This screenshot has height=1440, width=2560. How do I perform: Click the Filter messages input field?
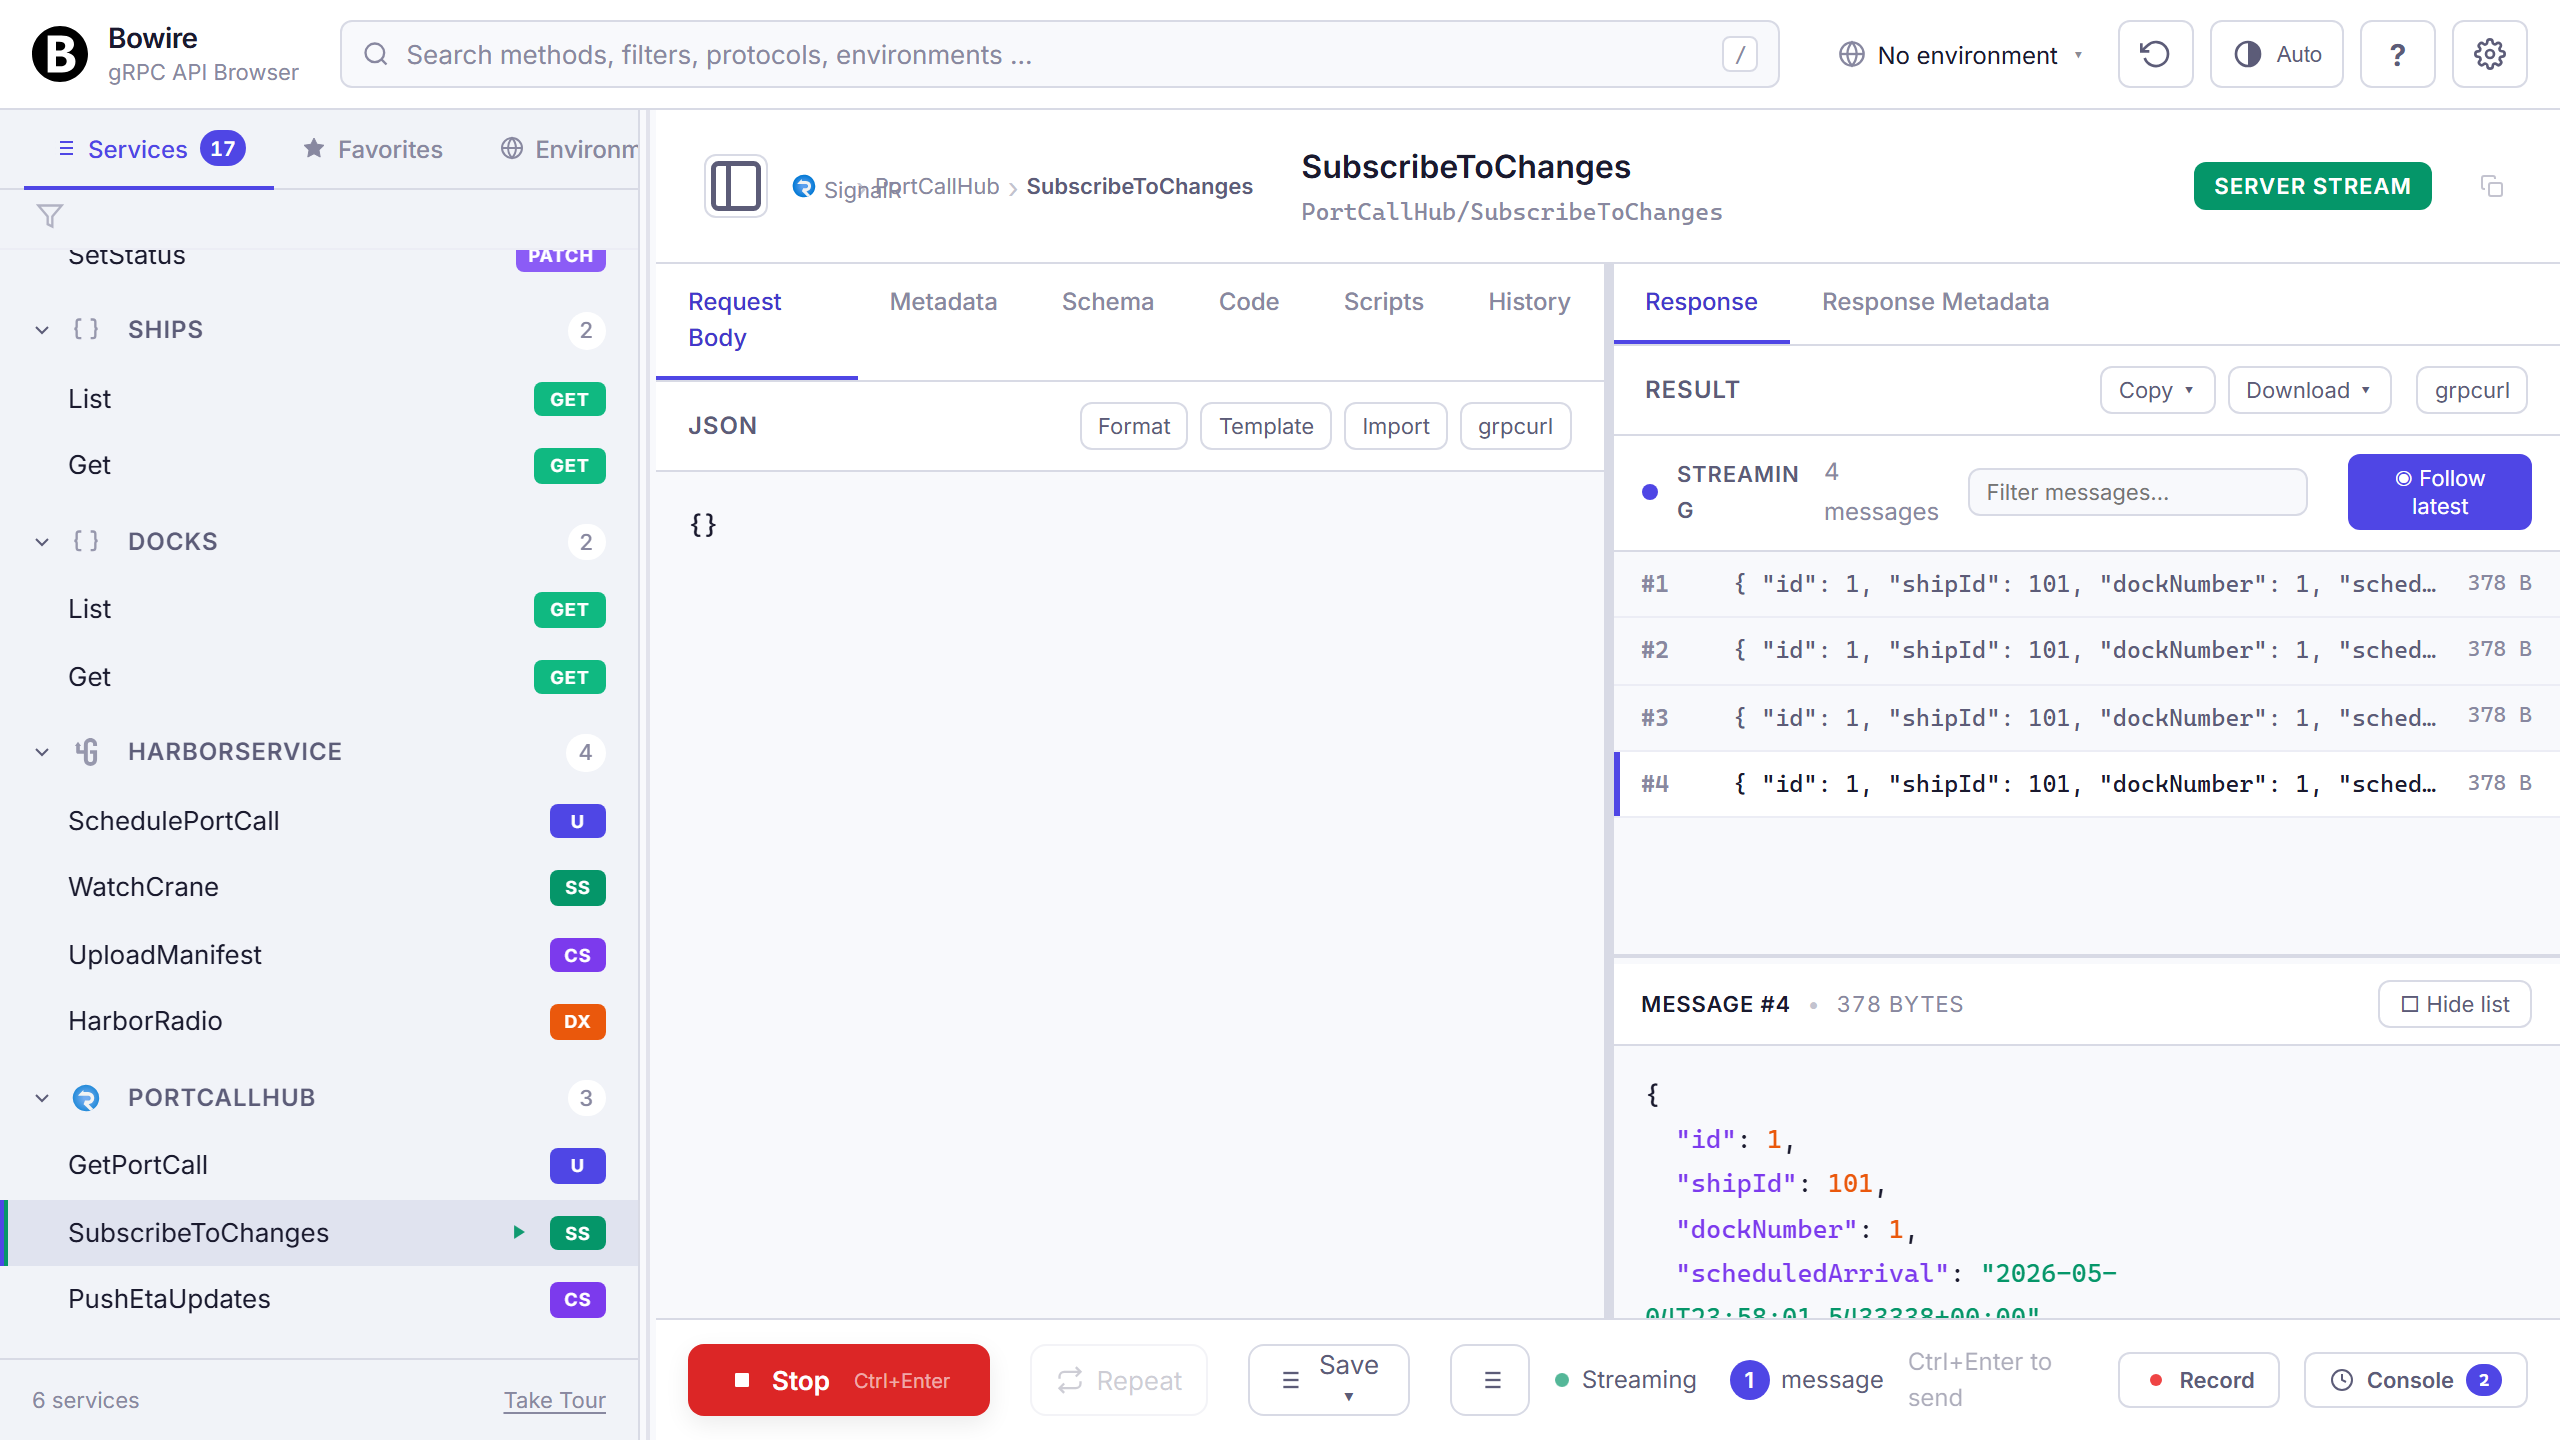(2137, 492)
